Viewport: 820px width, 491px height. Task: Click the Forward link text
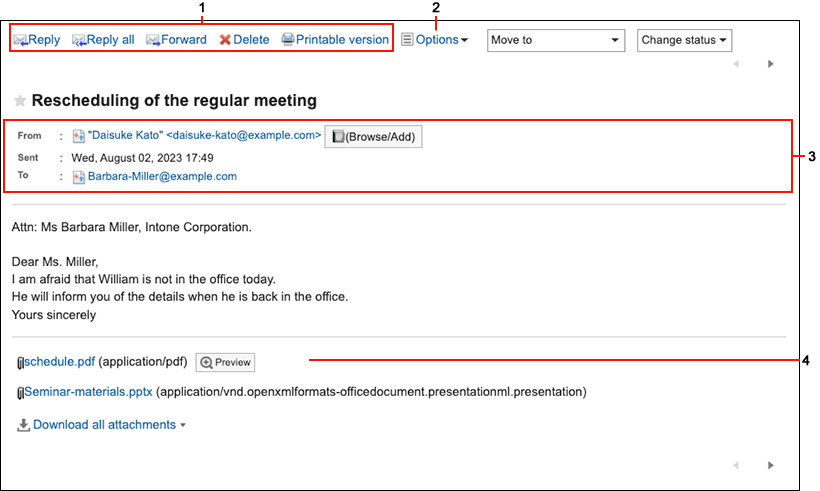[184, 40]
